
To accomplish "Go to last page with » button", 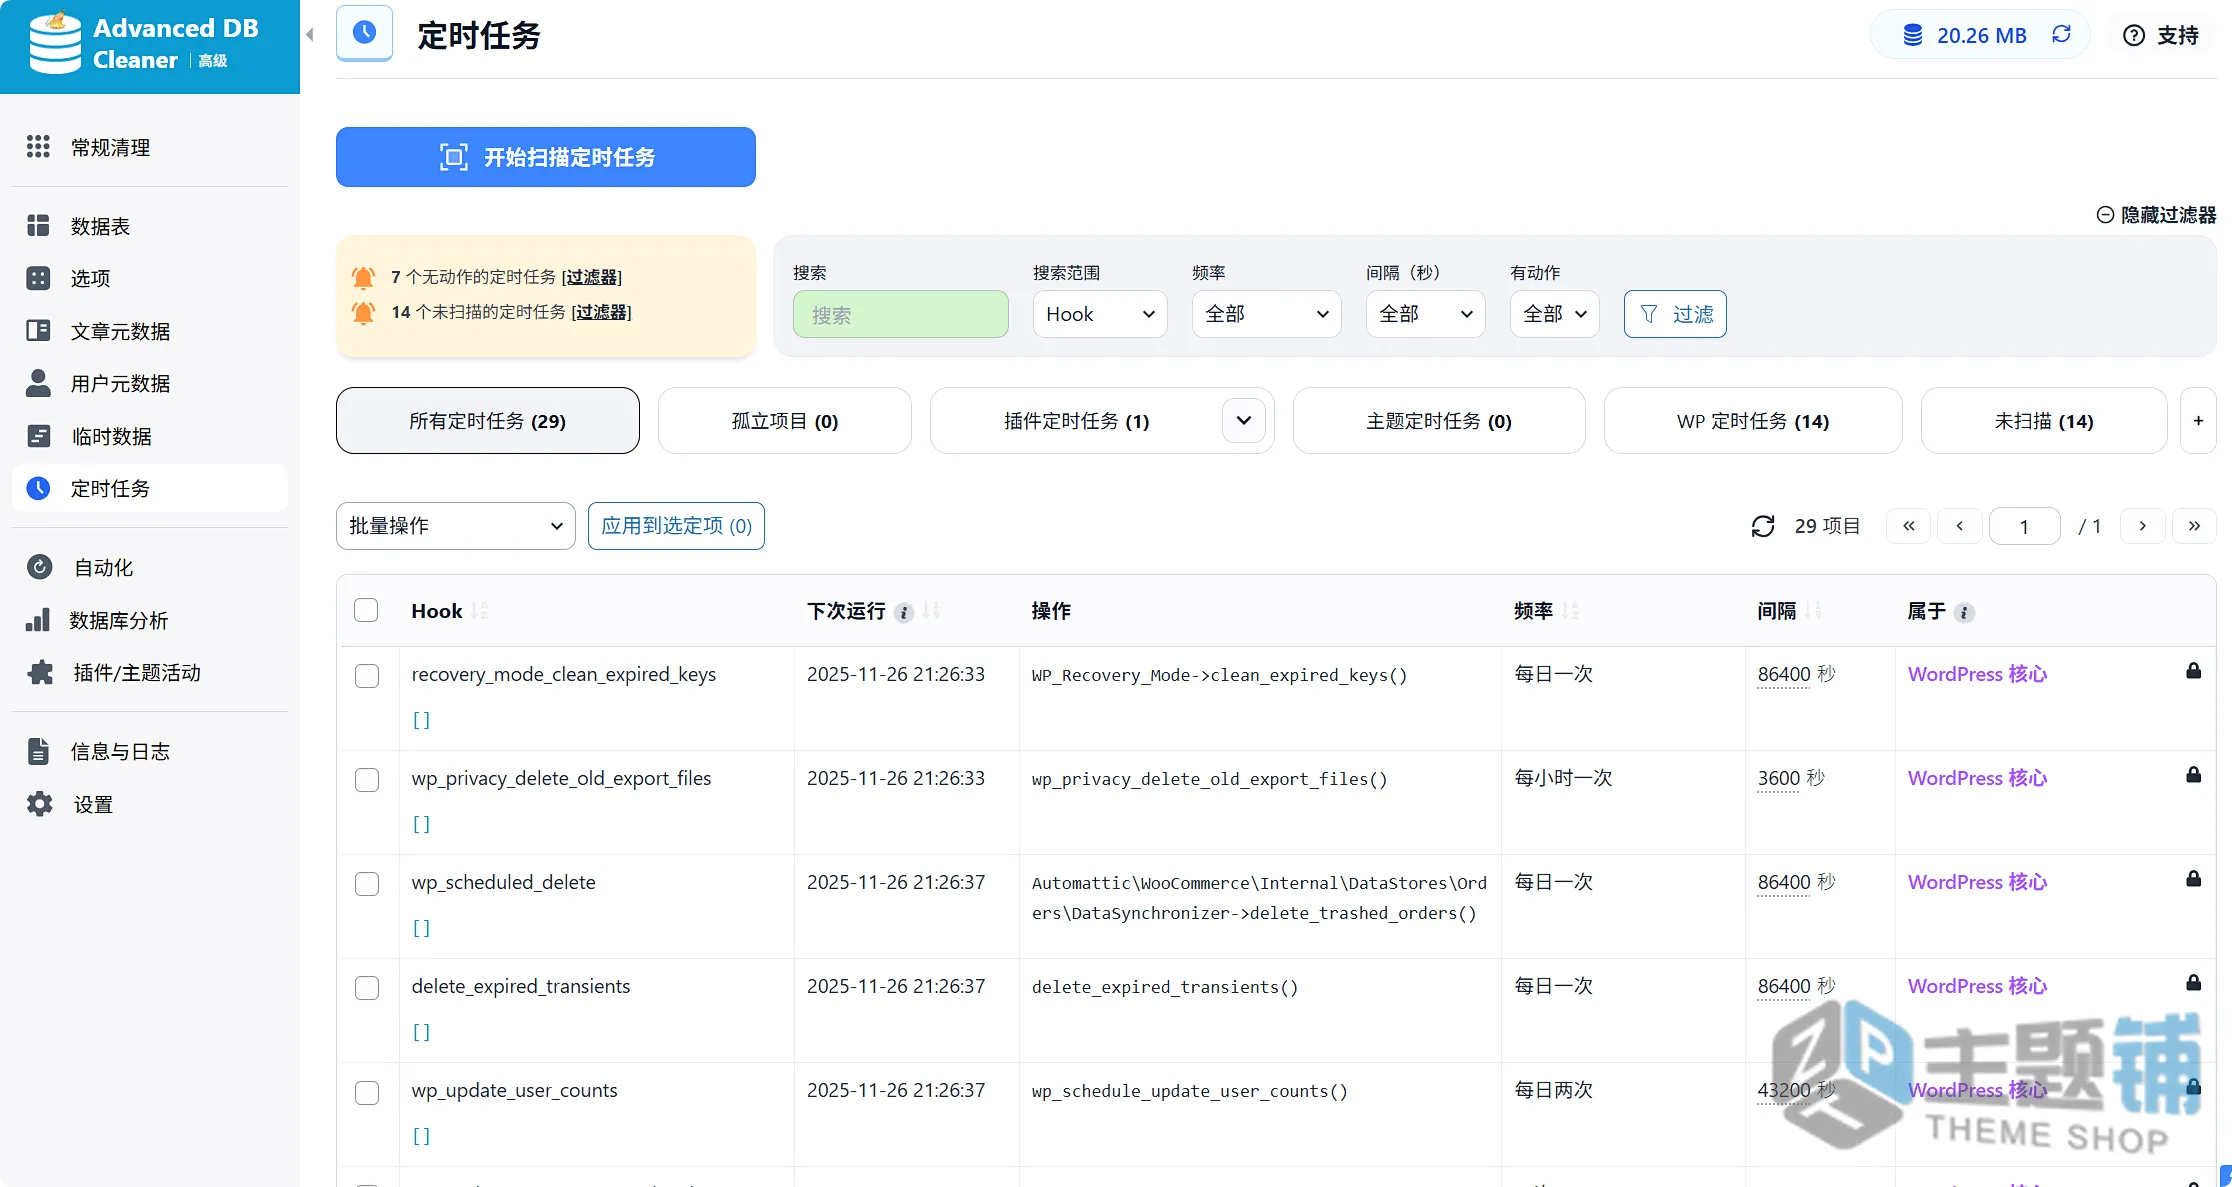I will 2194,526.
